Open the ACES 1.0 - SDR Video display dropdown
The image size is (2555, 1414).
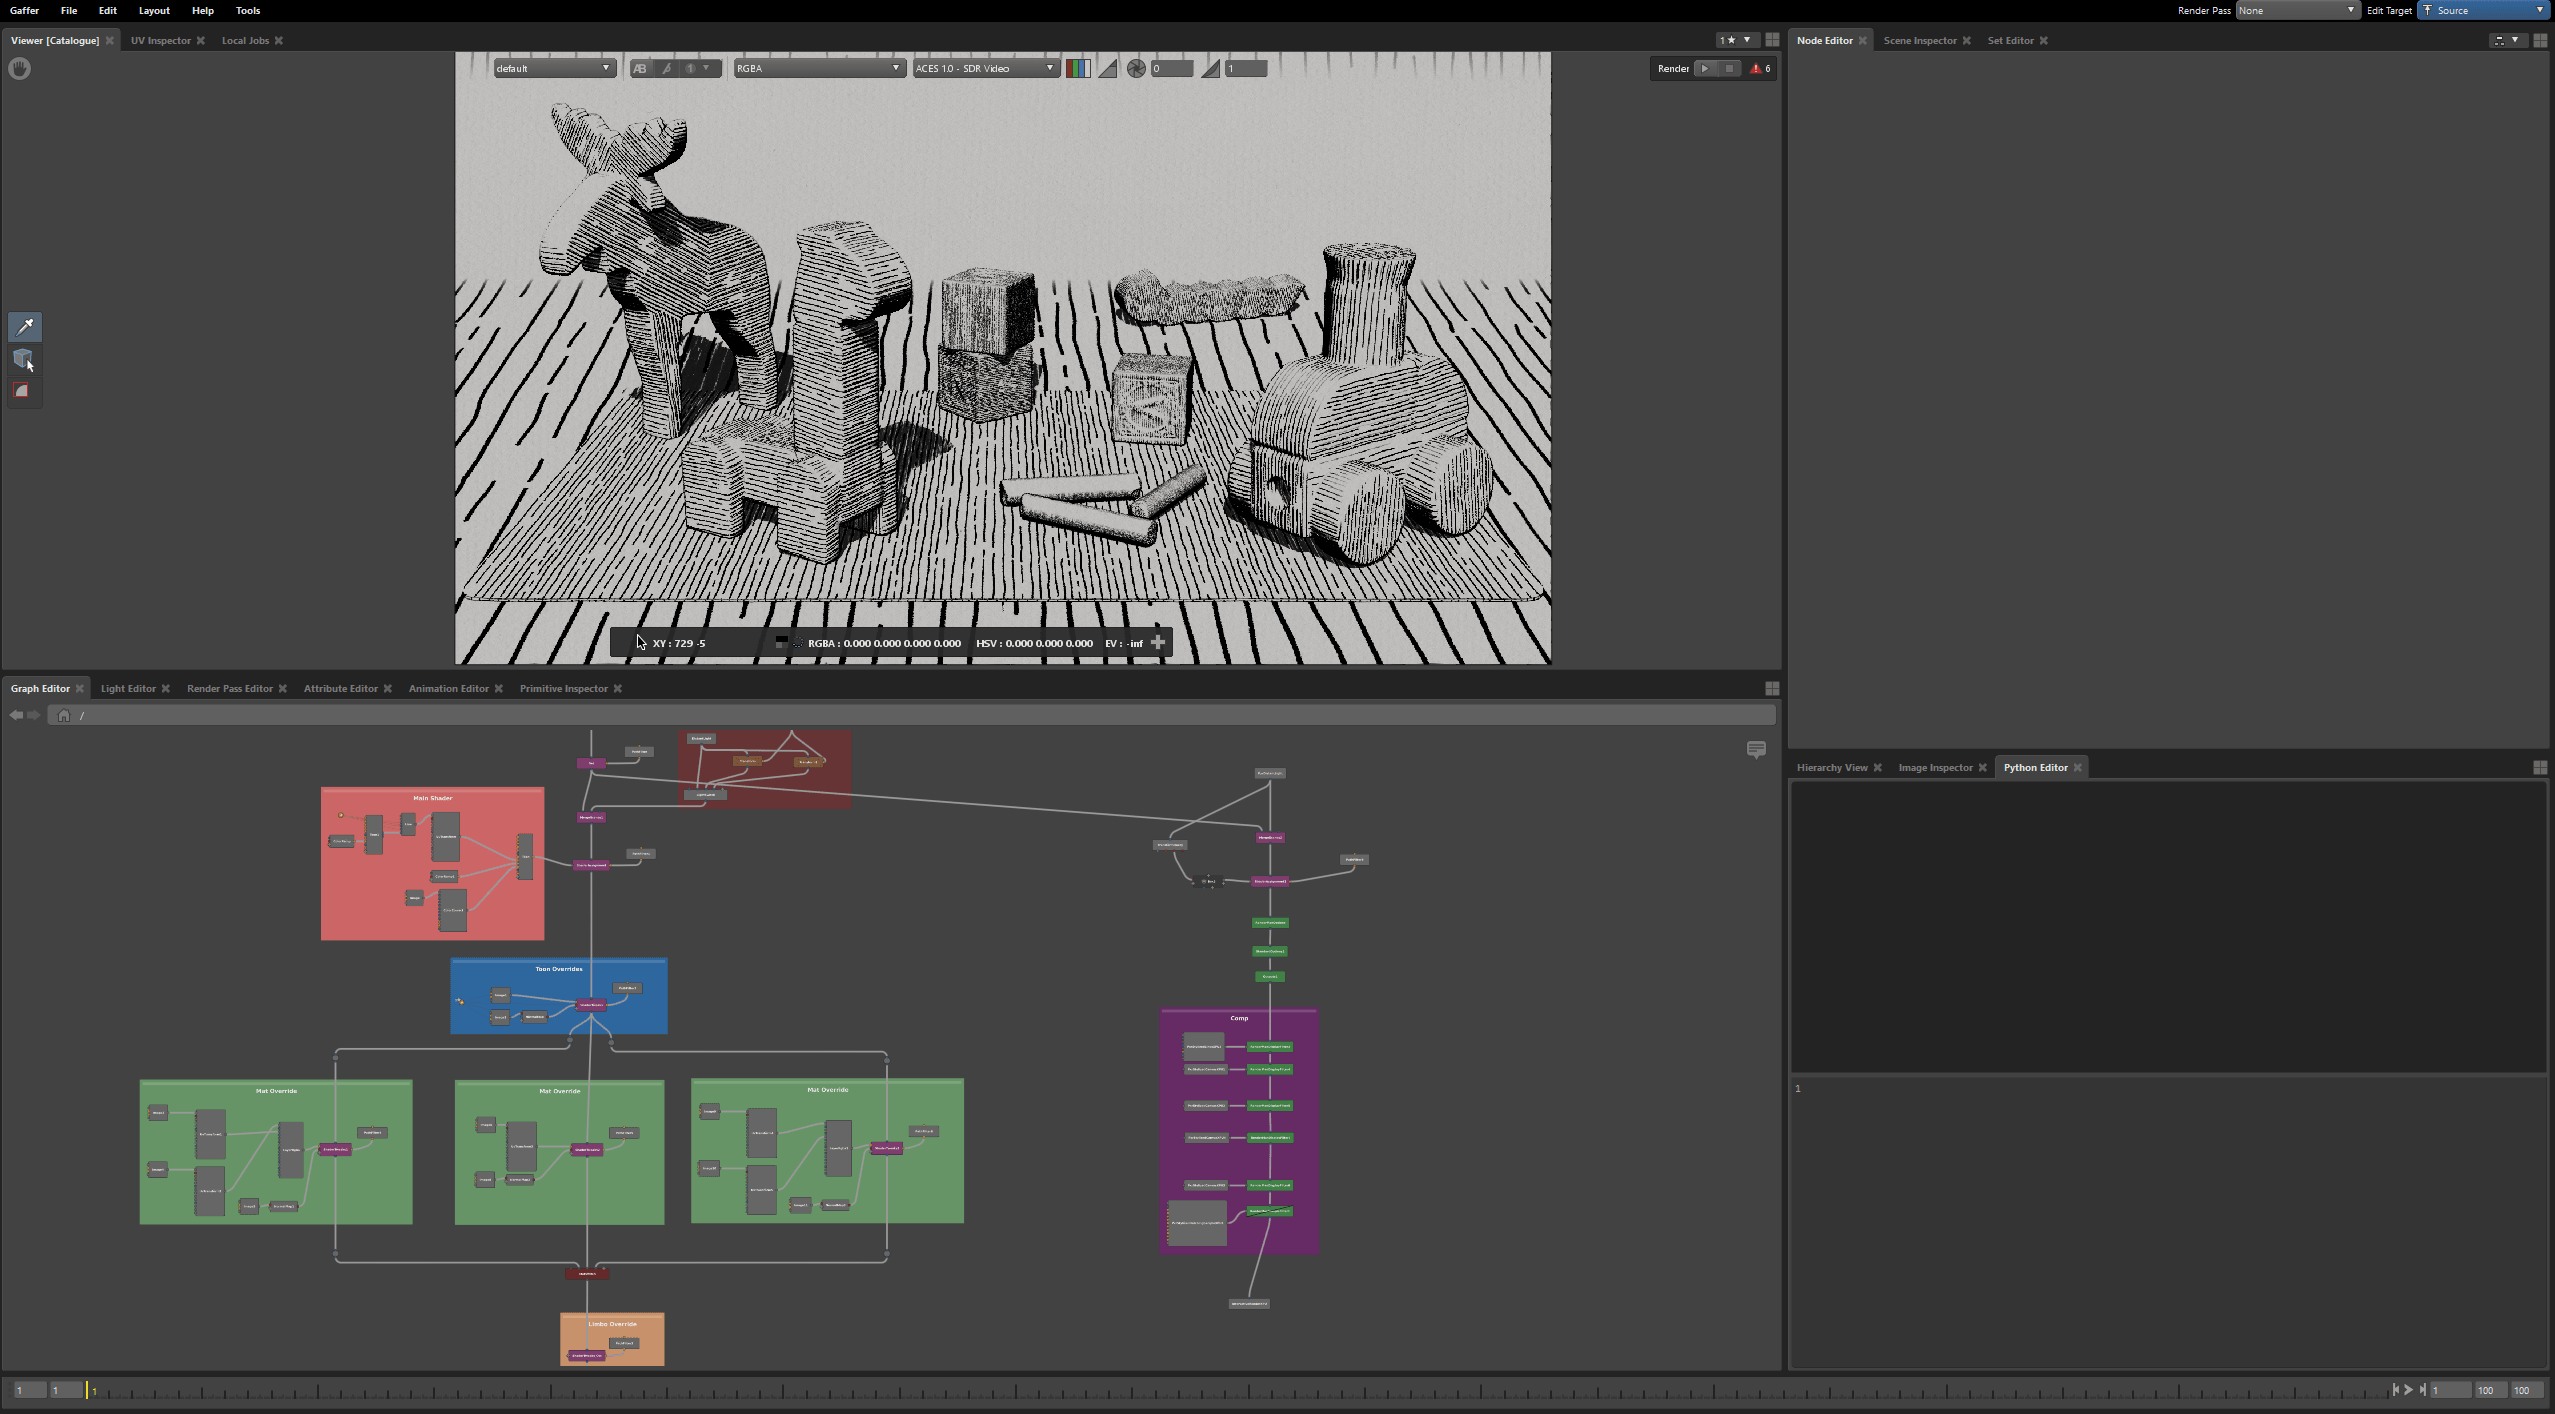pyautogui.click(x=985, y=68)
